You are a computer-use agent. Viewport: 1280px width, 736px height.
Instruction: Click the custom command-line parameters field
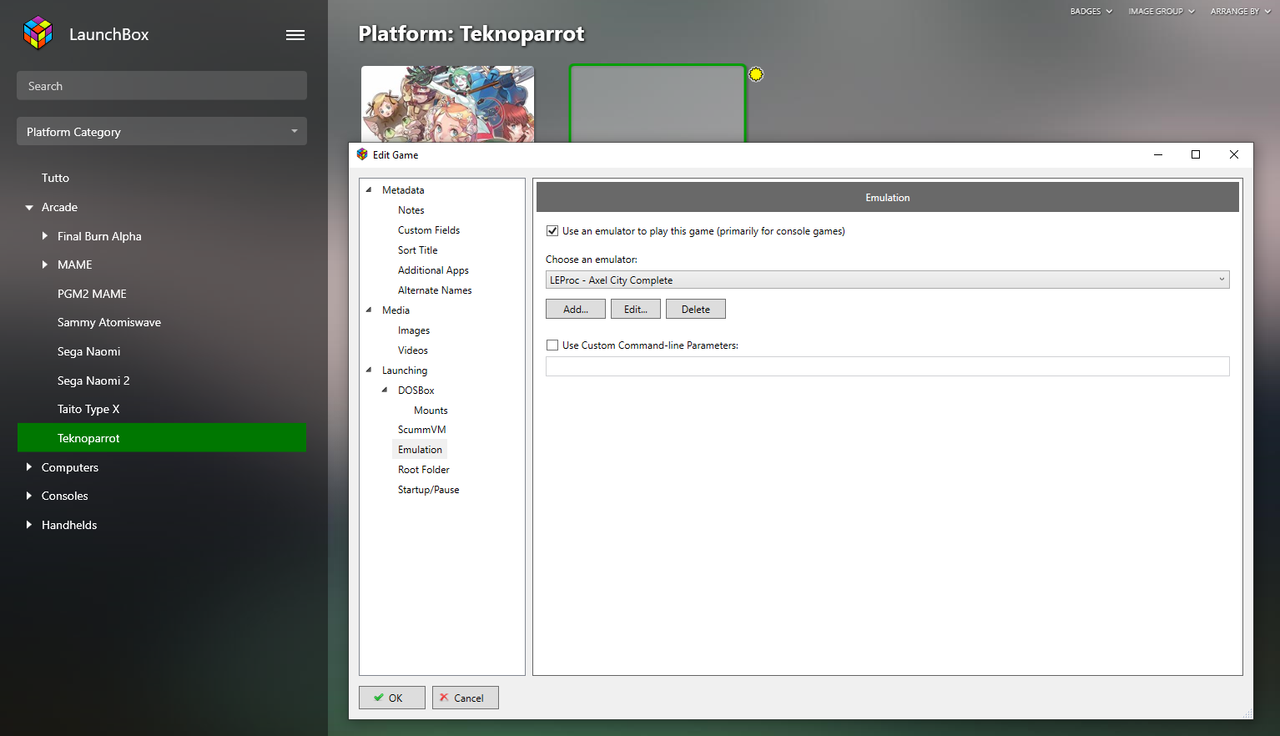coord(887,366)
